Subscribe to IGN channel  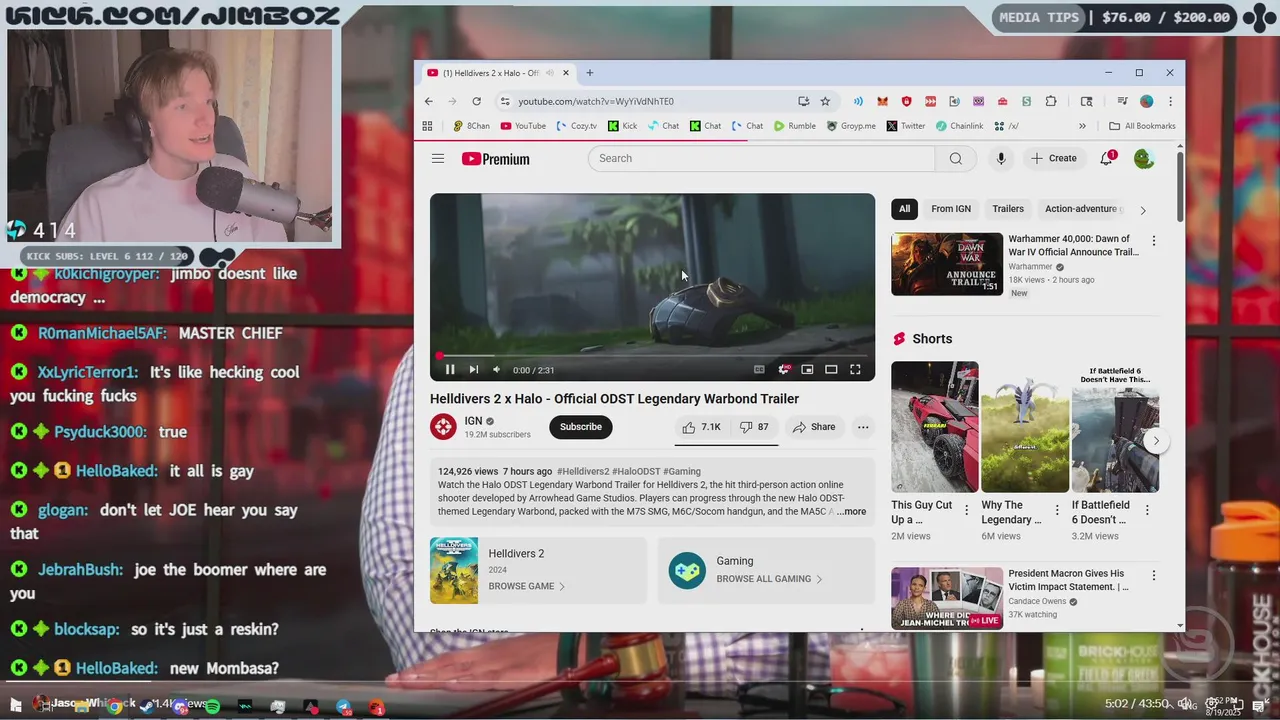(581, 427)
